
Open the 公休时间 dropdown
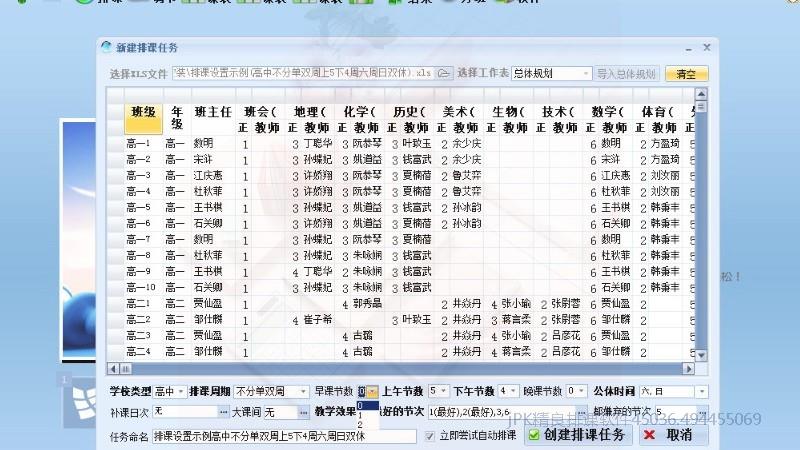pyautogui.click(x=702, y=391)
